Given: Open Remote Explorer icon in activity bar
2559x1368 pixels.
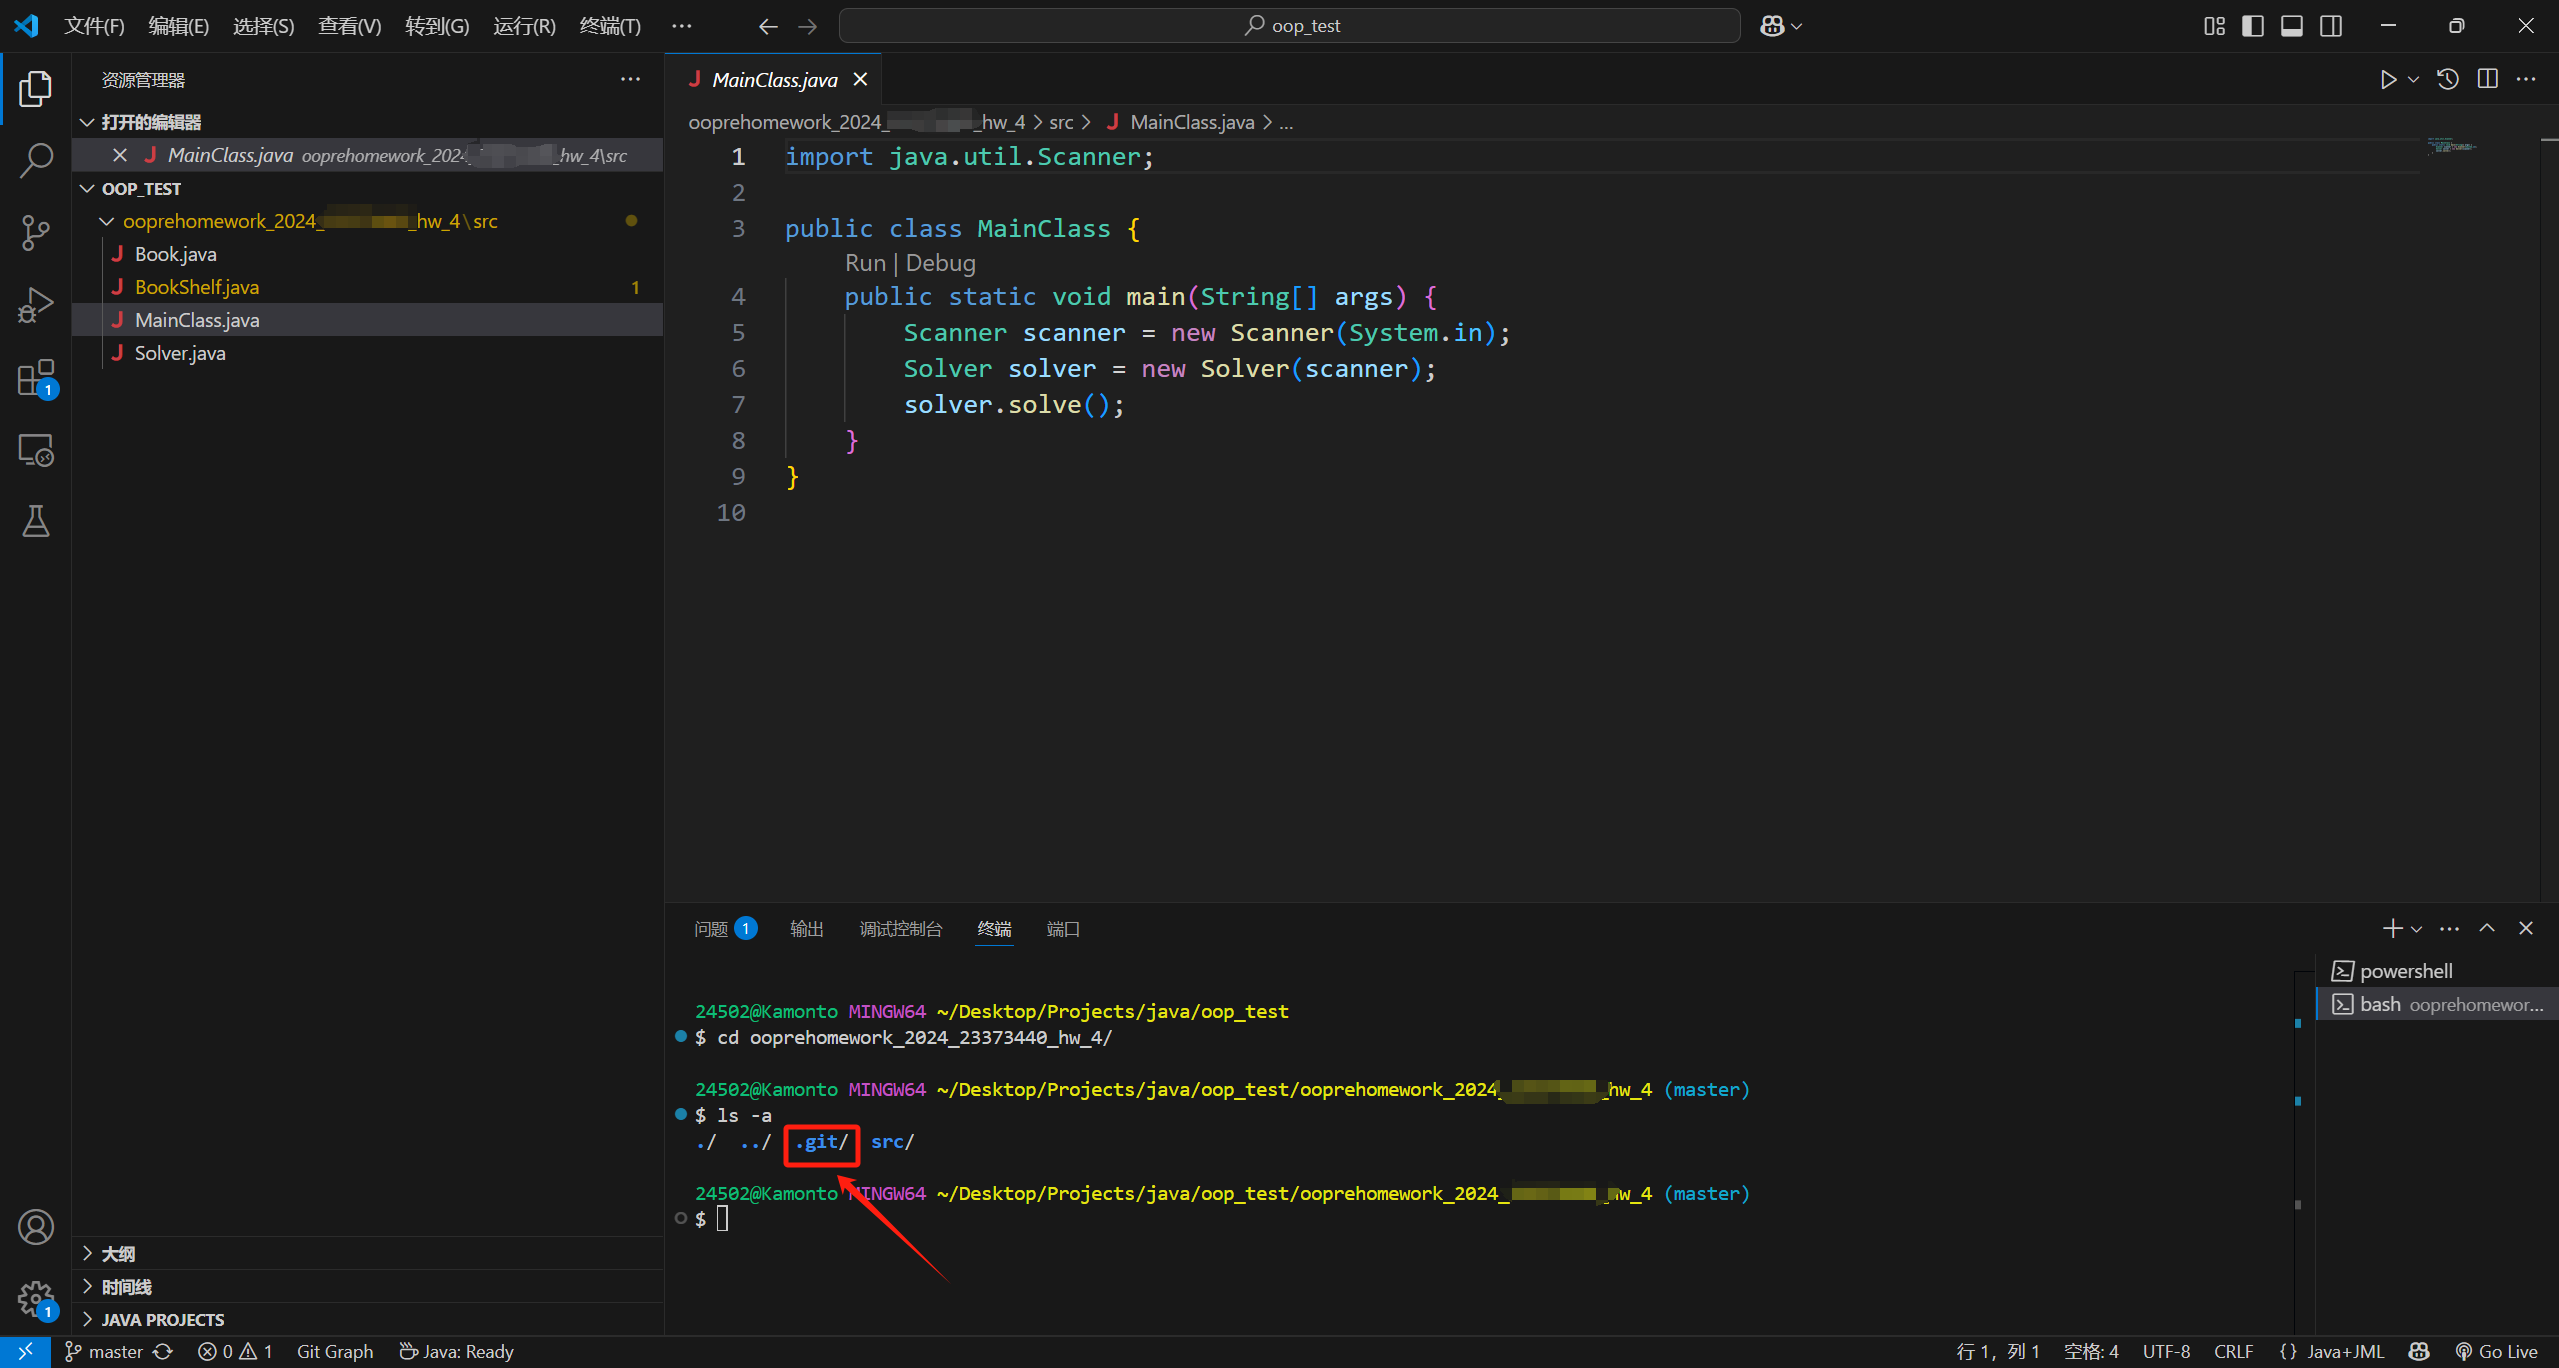Looking at the screenshot, I should 36,451.
